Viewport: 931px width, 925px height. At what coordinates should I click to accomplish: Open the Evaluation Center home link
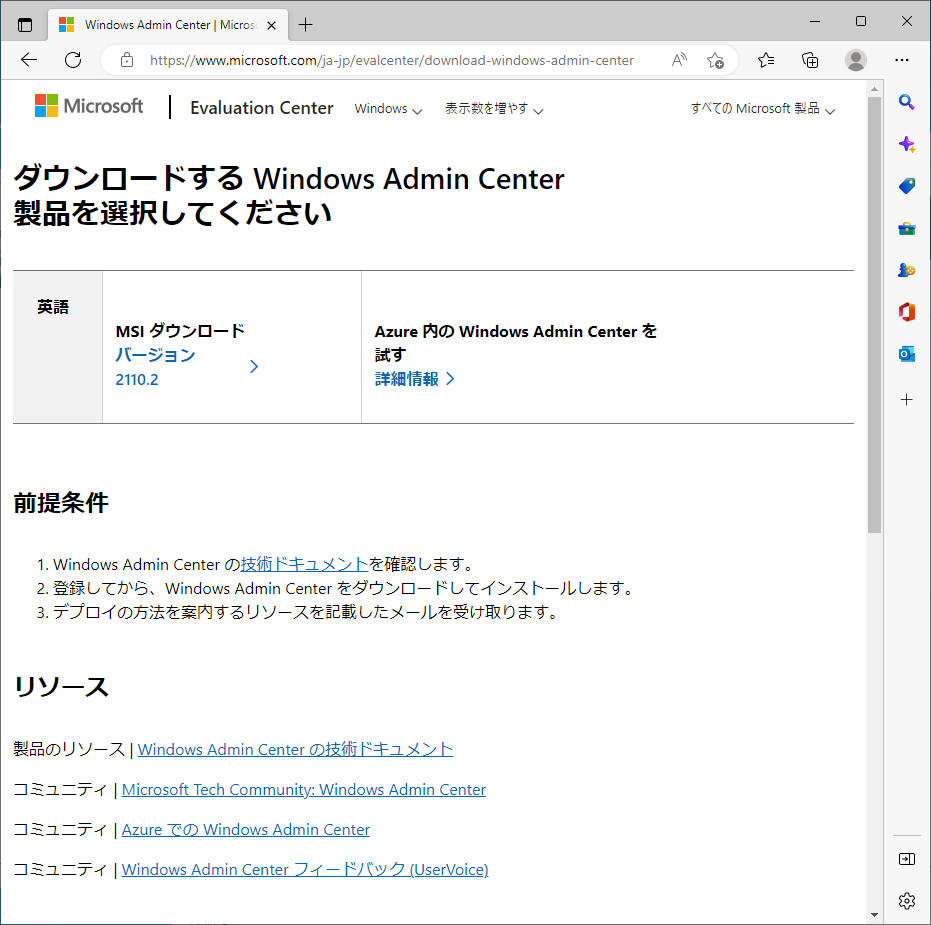pos(261,108)
